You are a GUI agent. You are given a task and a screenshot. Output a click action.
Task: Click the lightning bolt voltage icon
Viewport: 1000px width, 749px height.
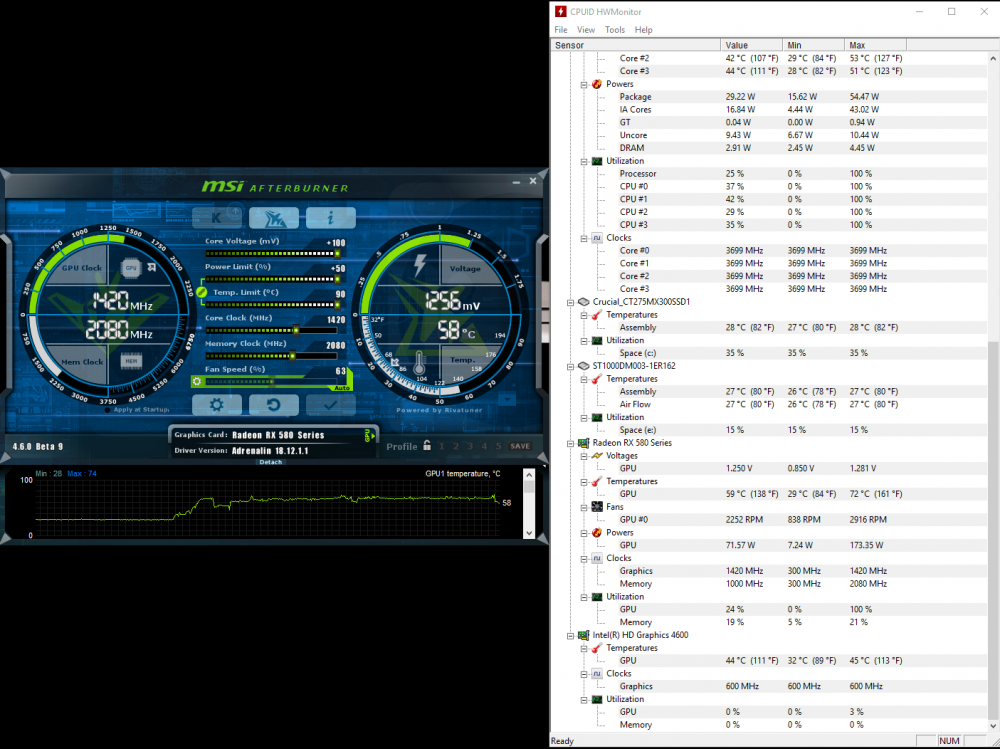(x=419, y=265)
